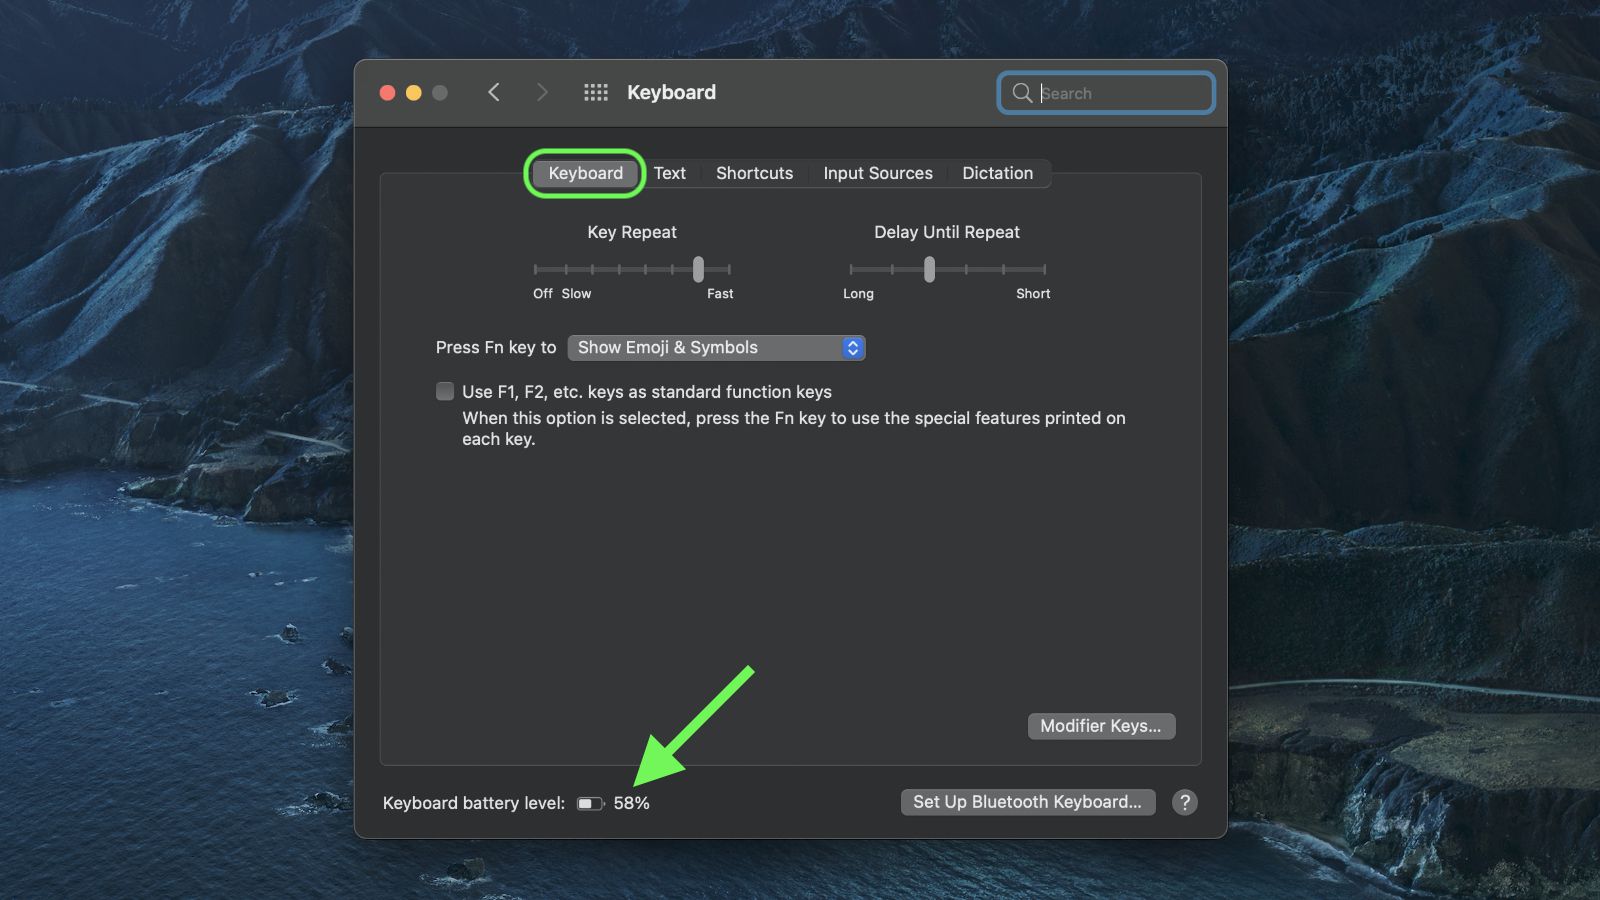The height and width of the screenshot is (900, 1600).
Task: Click the back navigation arrow
Action: pos(494,92)
